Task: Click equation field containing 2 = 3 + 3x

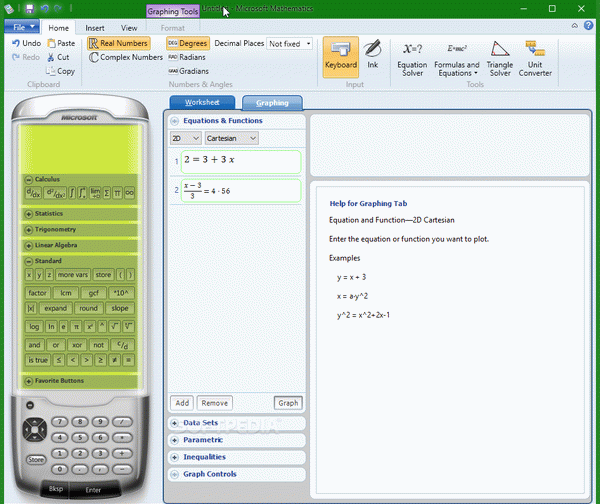Action: [241, 162]
